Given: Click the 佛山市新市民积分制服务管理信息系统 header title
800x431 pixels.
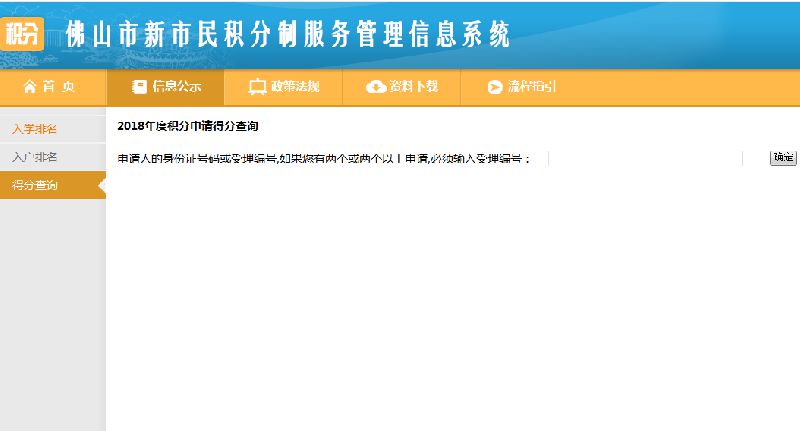Looking at the screenshot, I should coord(287,35).
